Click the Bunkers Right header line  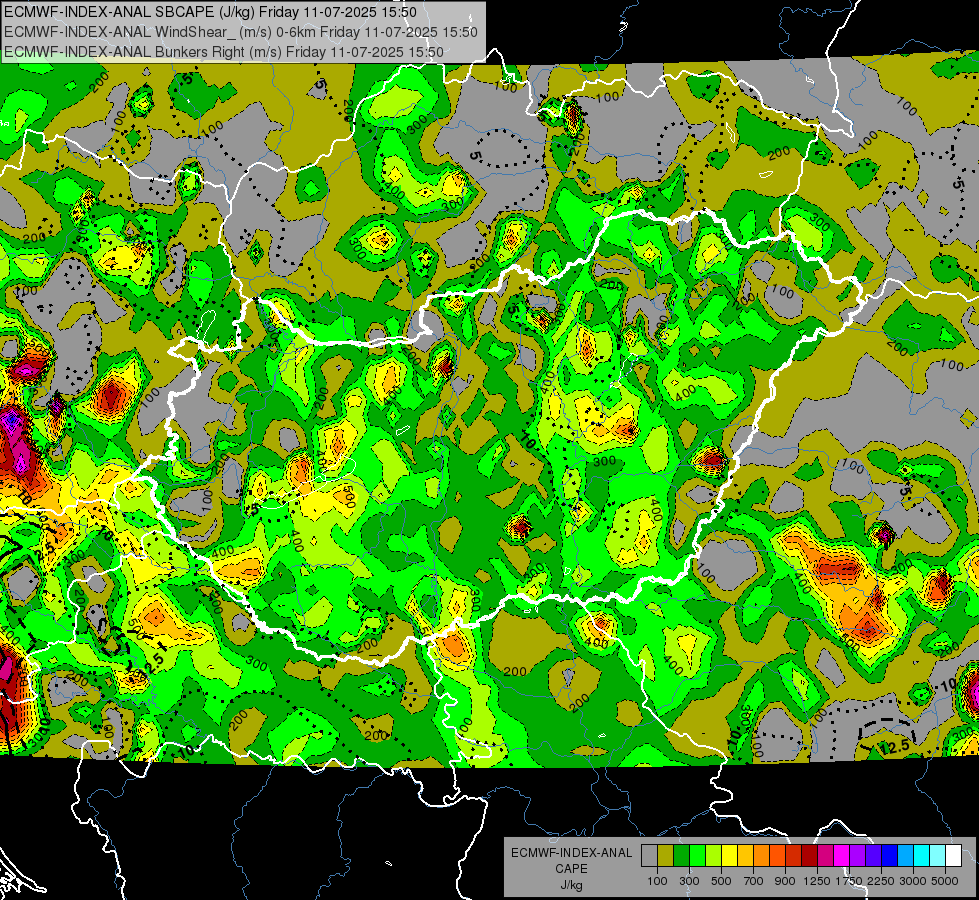pyautogui.click(x=224, y=52)
